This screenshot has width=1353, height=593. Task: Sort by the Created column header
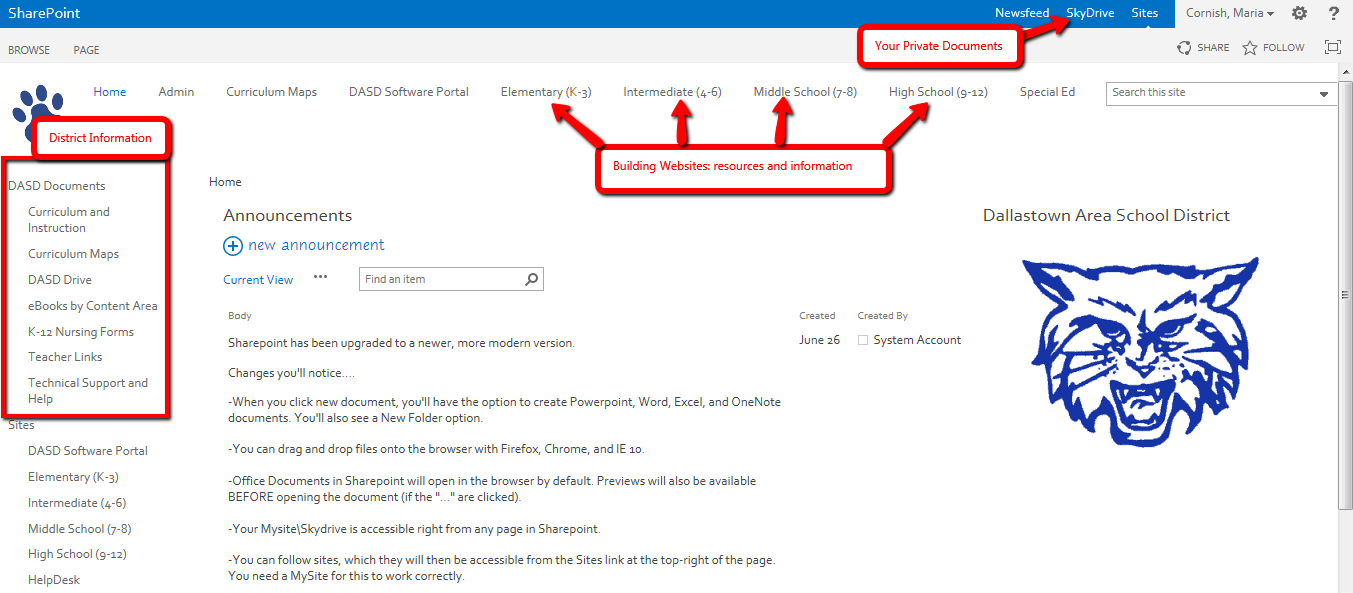[x=817, y=316]
